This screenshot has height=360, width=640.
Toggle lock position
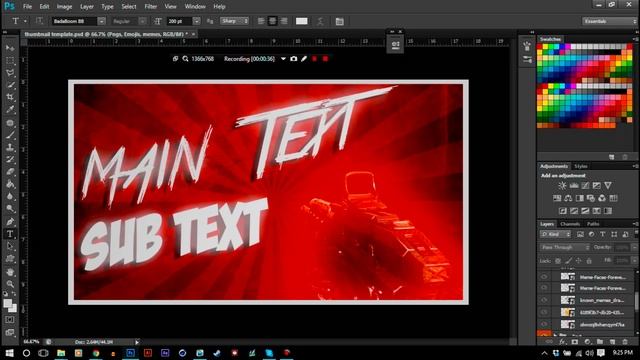click(578, 260)
